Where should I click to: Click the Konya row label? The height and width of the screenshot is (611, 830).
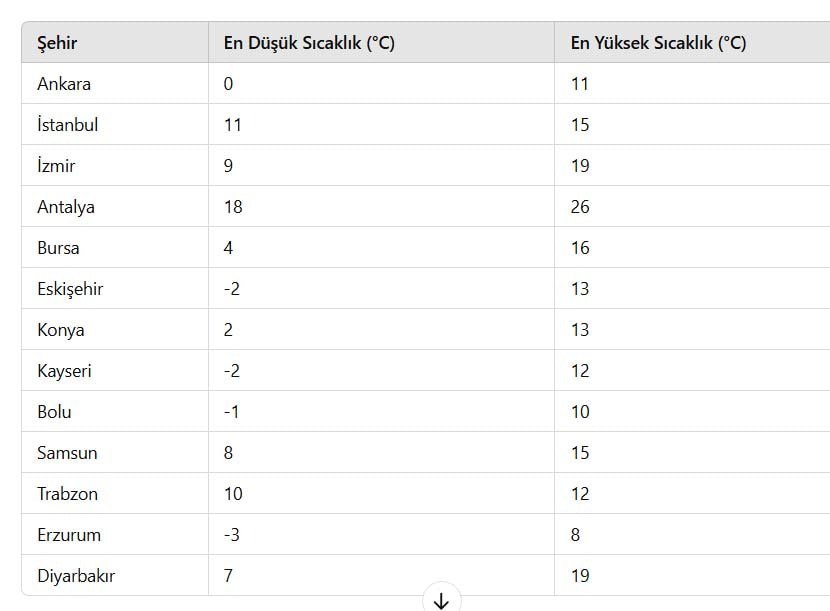tap(61, 330)
